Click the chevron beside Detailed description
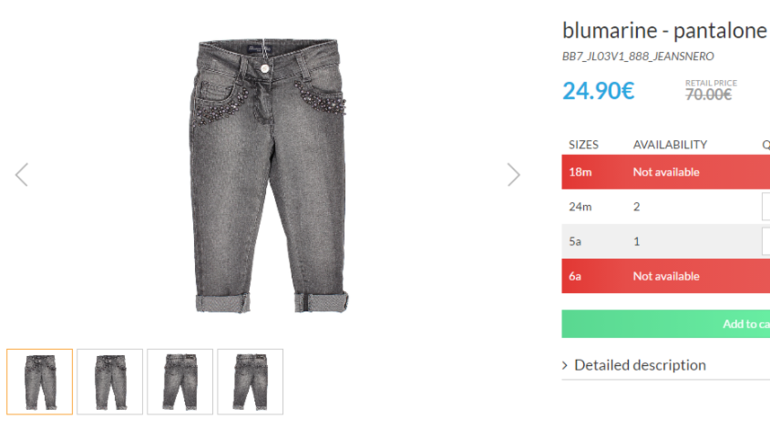Screen dimensions: 770x428 pyautogui.click(x=565, y=365)
